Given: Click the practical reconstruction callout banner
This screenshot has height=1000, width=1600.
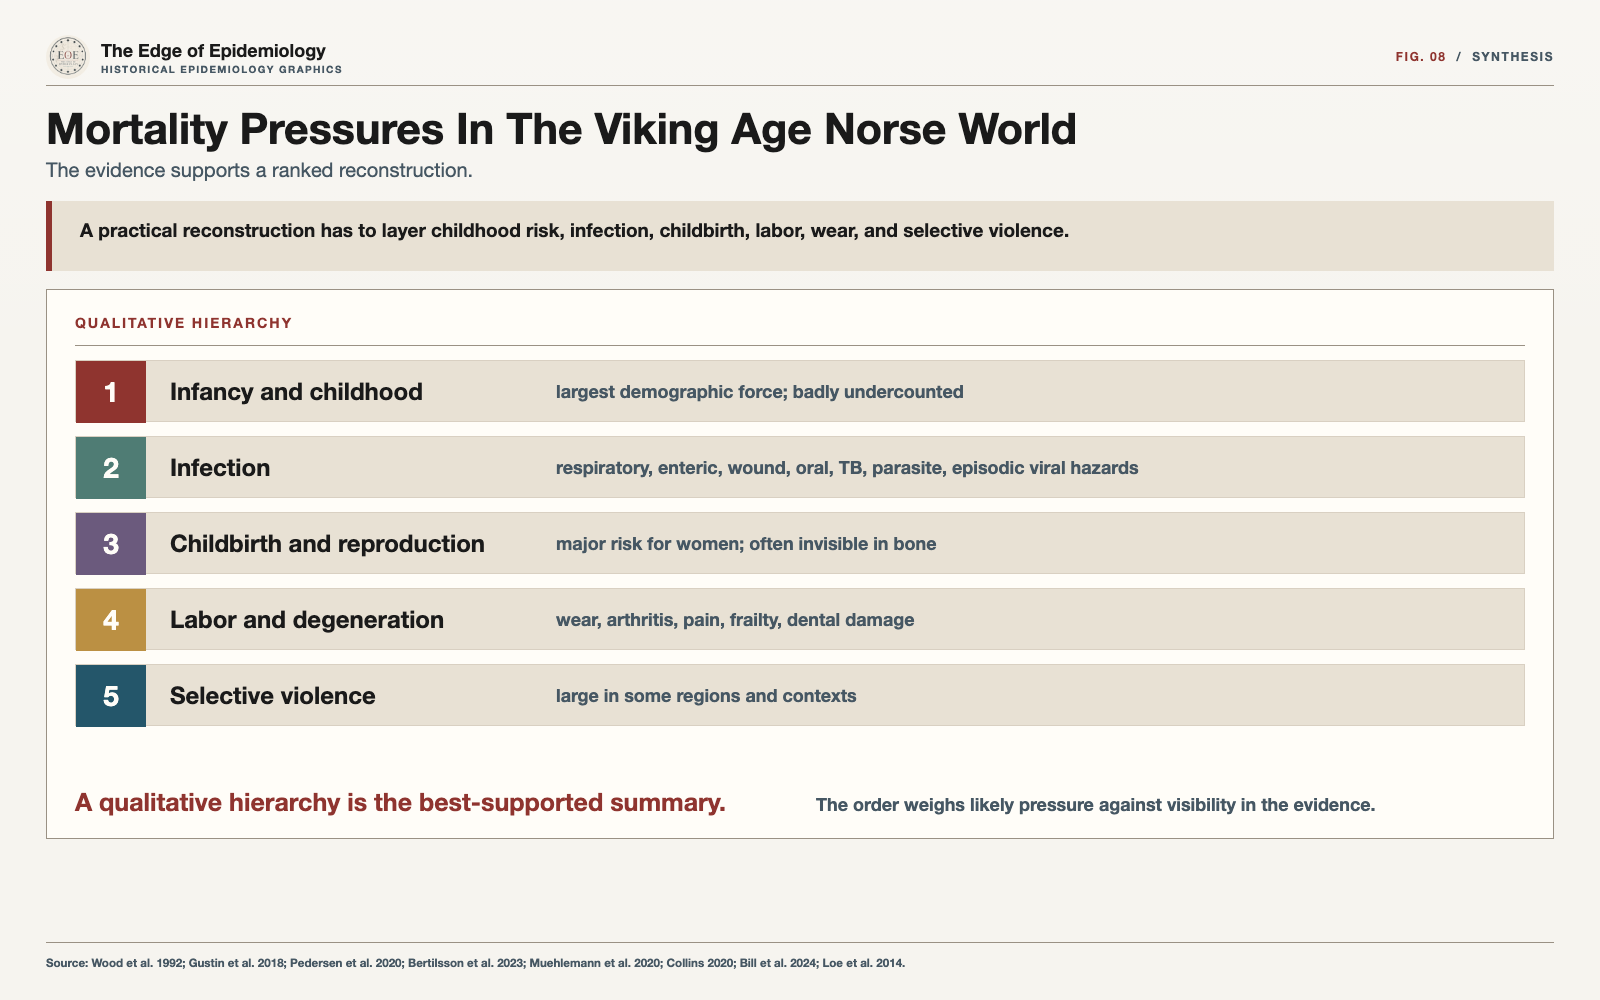Looking at the screenshot, I should click(800, 236).
